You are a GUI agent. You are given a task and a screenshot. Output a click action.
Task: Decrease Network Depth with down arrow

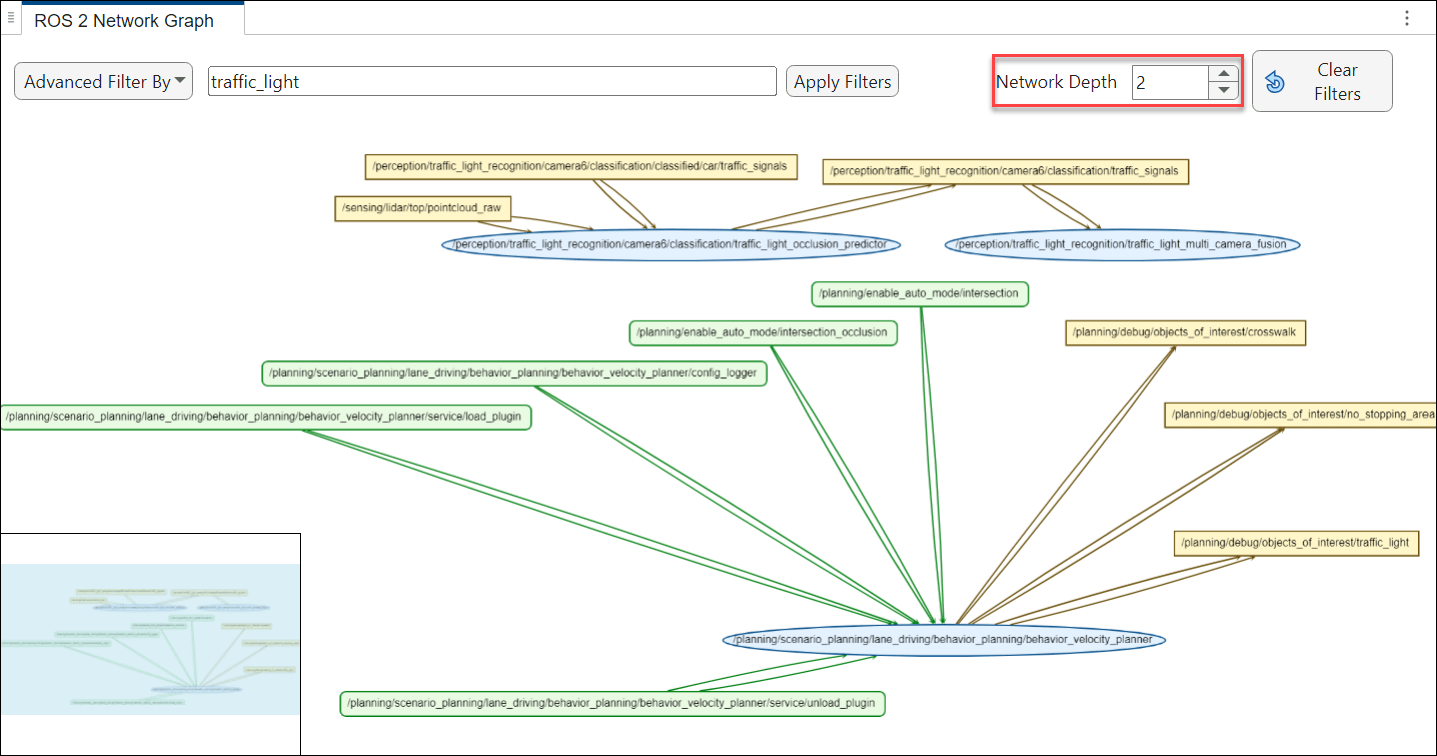pos(1223,91)
